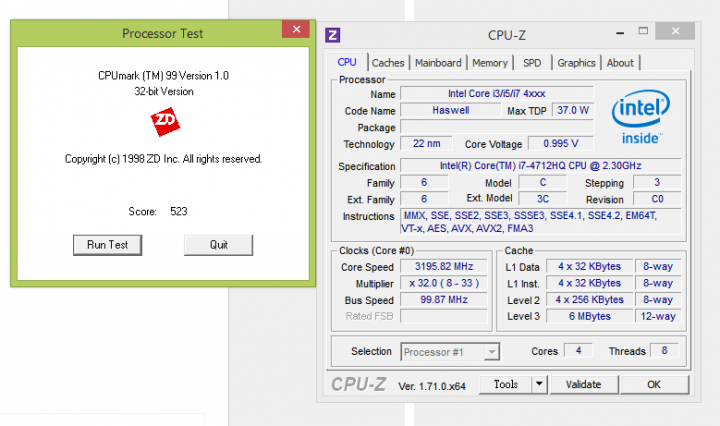Viewport: 720px width, 426px height.
Task: Click the empty Package field
Action: pyautogui.click(x=497, y=127)
